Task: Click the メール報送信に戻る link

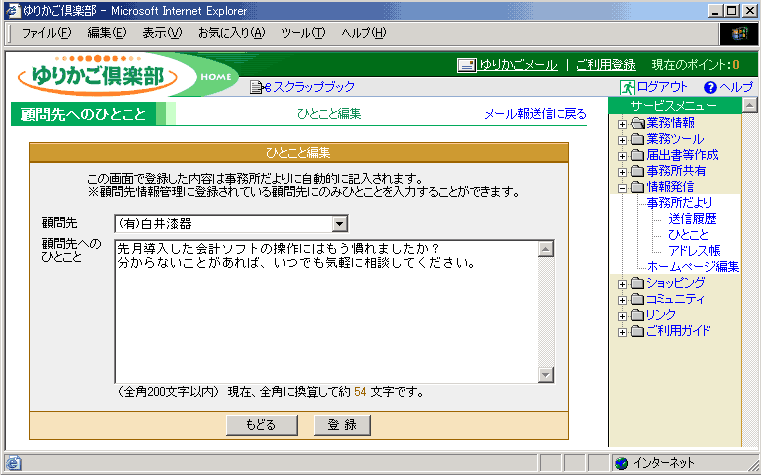Action: (x=535, y=114)
